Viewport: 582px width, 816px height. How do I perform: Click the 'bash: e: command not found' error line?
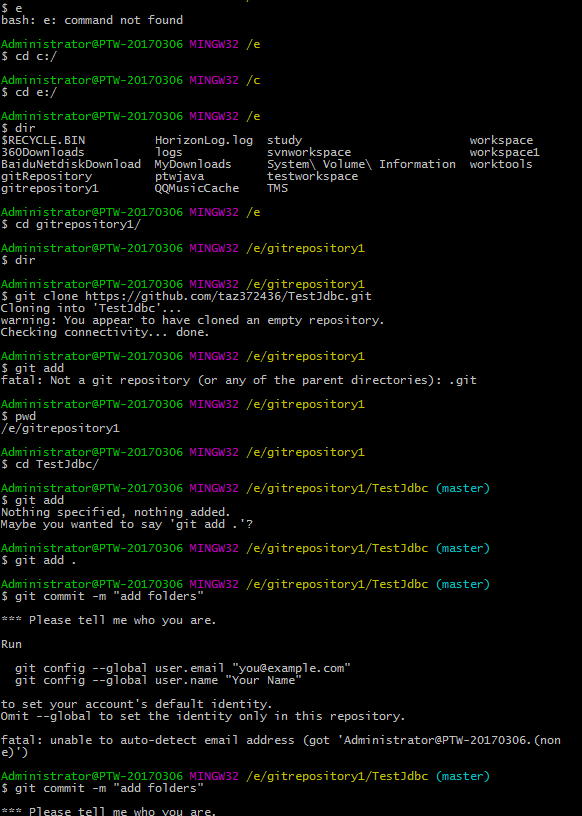(x=92, y=20)
